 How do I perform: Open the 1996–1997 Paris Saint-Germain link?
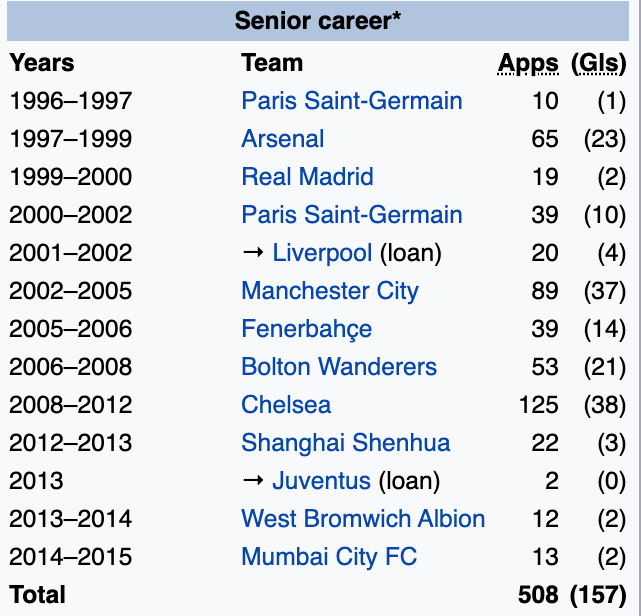point(351,101)
